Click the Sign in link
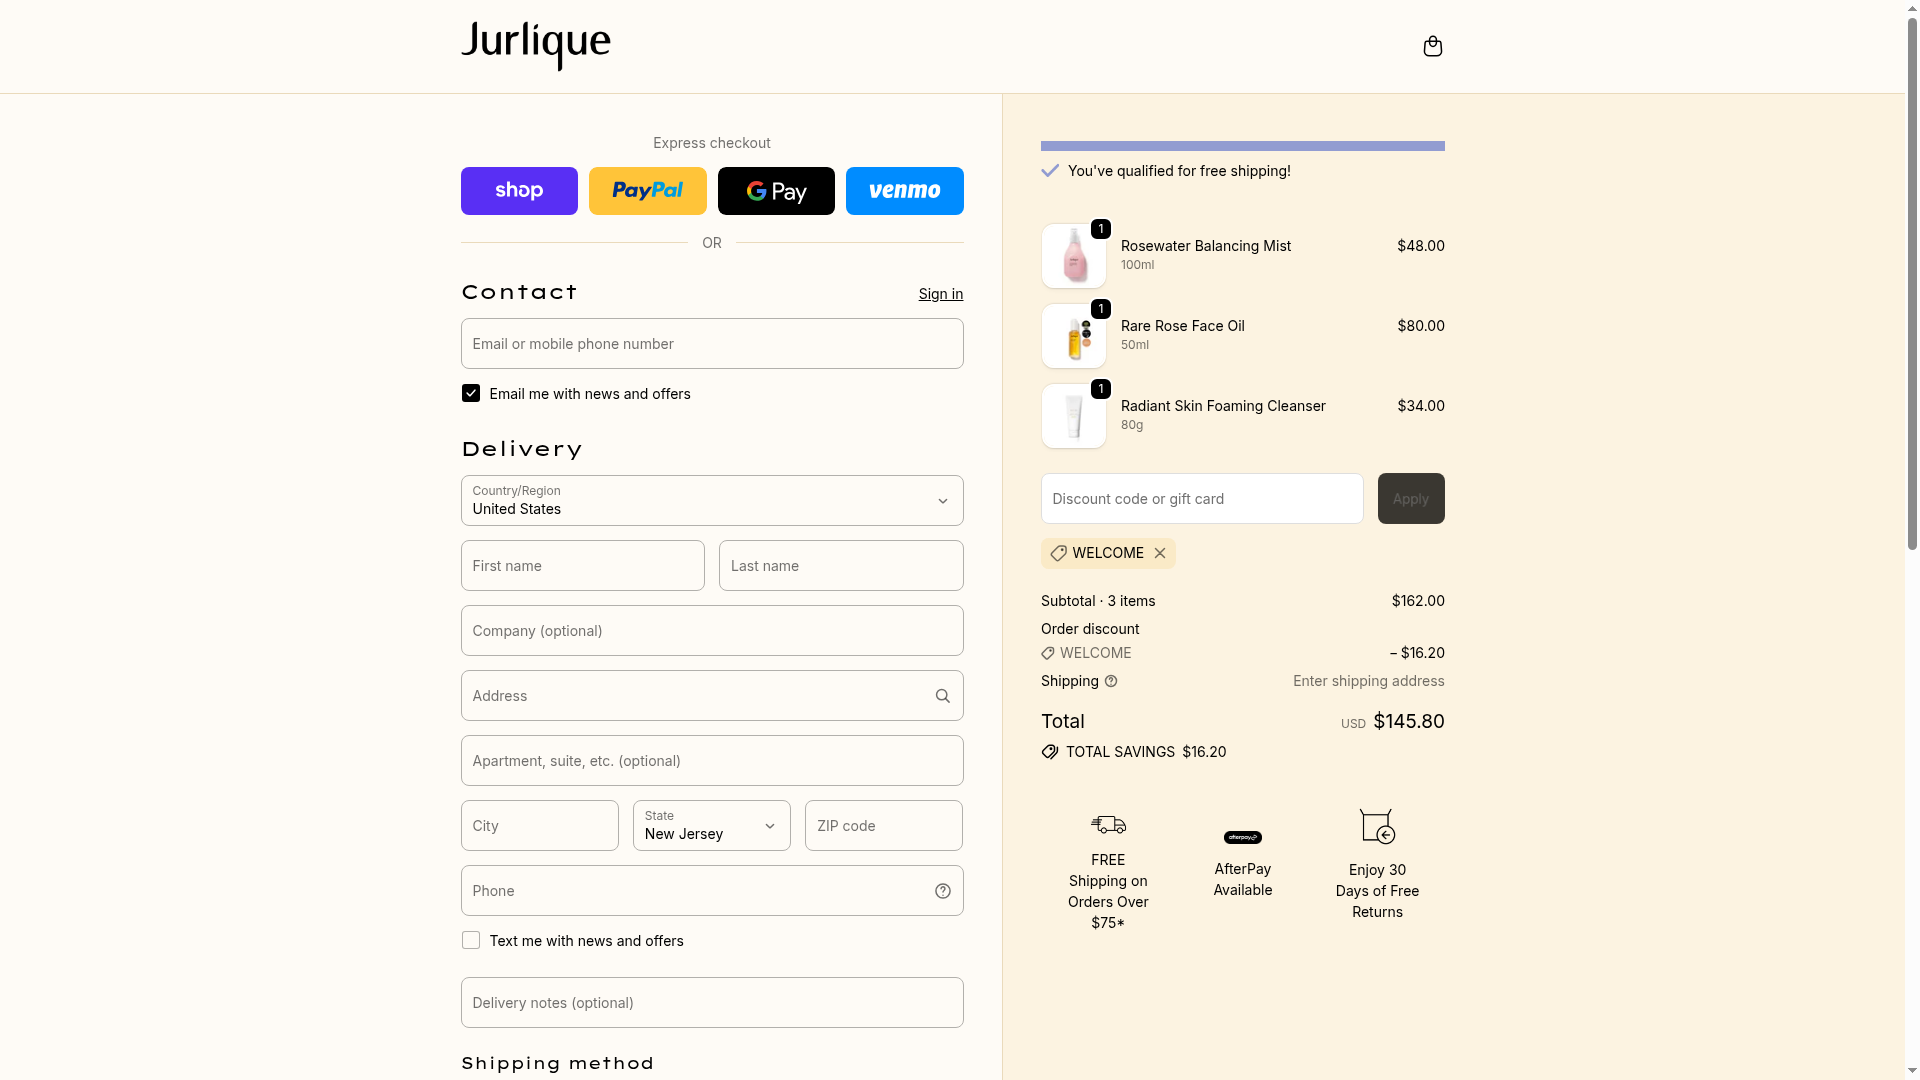Image resolution: width=1920 pixels, height=1080 pixels. click(940, 294)
